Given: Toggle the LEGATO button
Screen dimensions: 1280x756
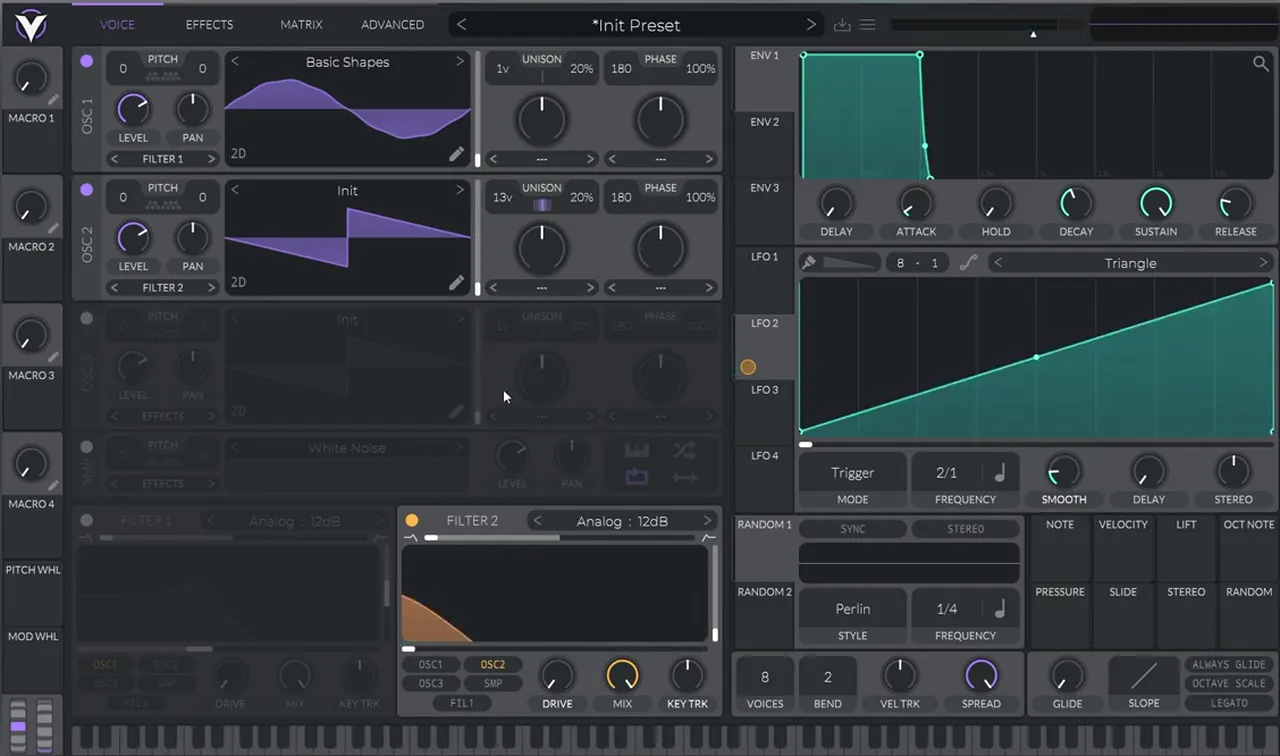Looking at the screenshot, I should coord(1229,703).
